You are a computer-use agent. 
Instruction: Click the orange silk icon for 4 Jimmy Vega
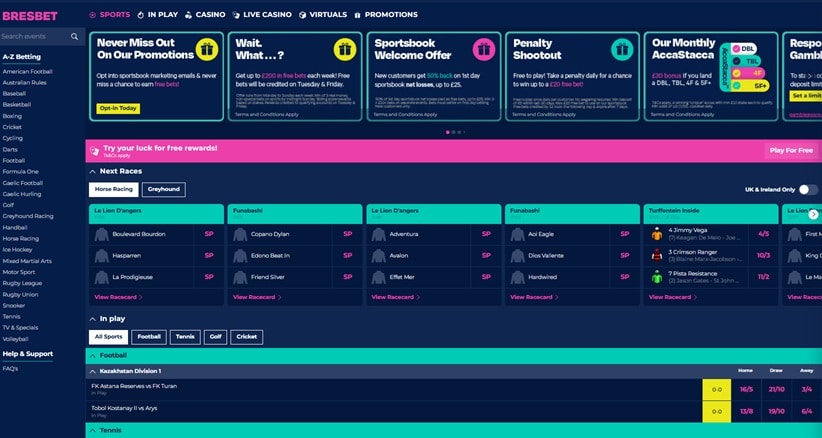pos(657,234)
